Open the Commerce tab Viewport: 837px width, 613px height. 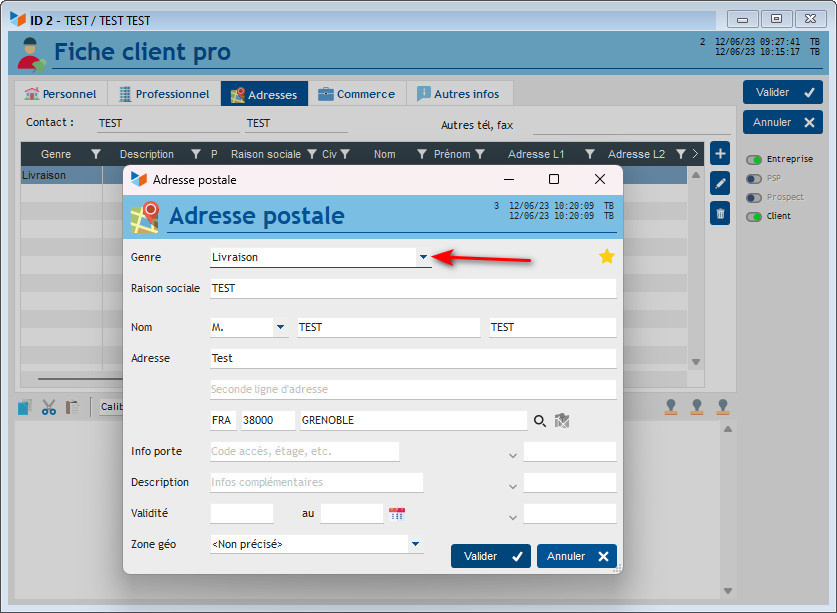tap(356, 94)
